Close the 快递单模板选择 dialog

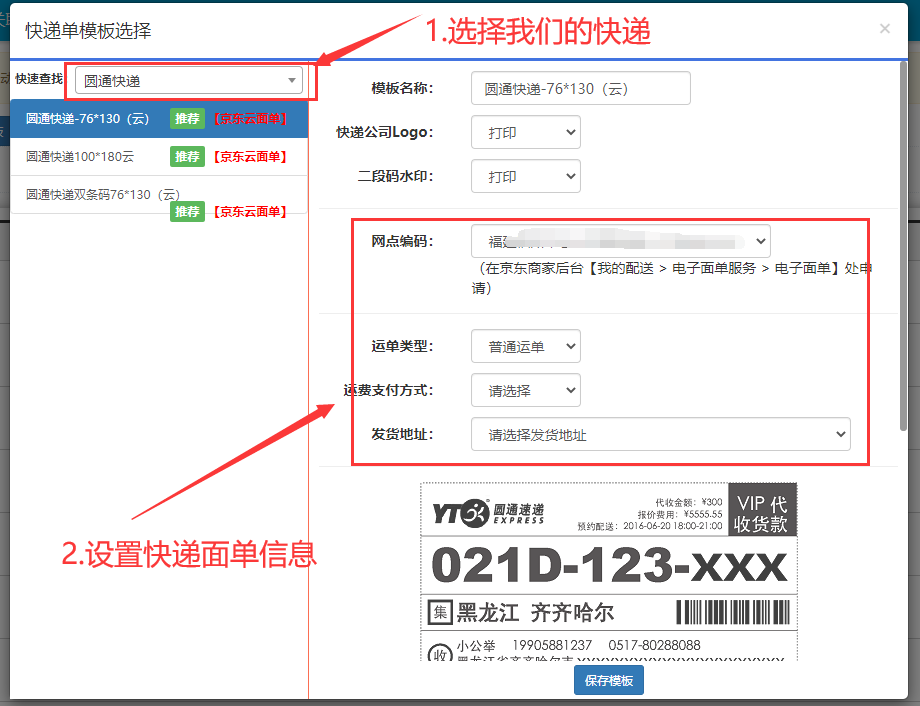click(x=884, y=29)
